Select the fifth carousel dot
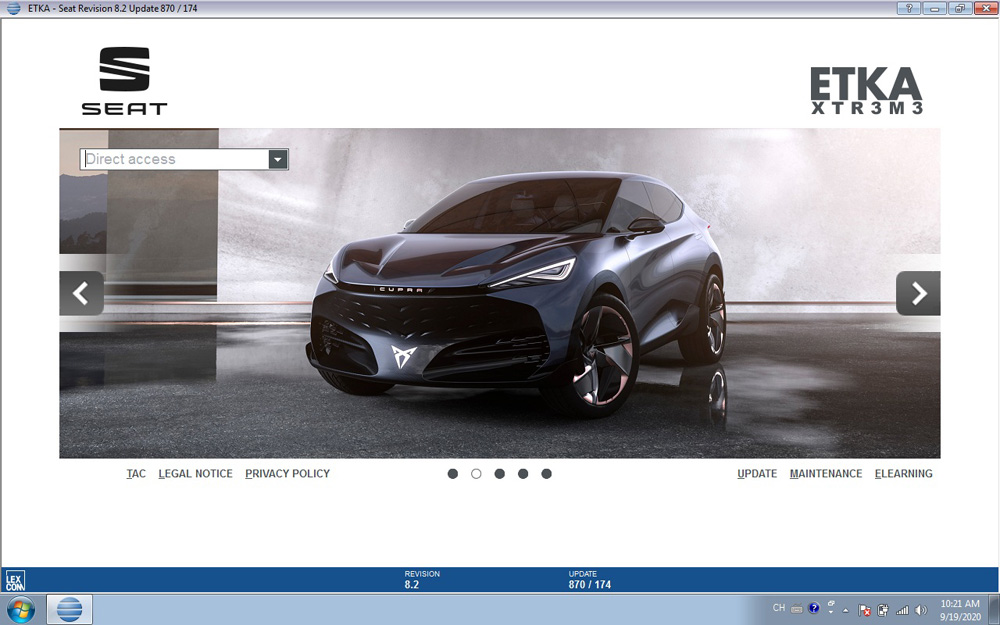The image size is (1000, 625). pyautogui.click(x=547, y=474)
